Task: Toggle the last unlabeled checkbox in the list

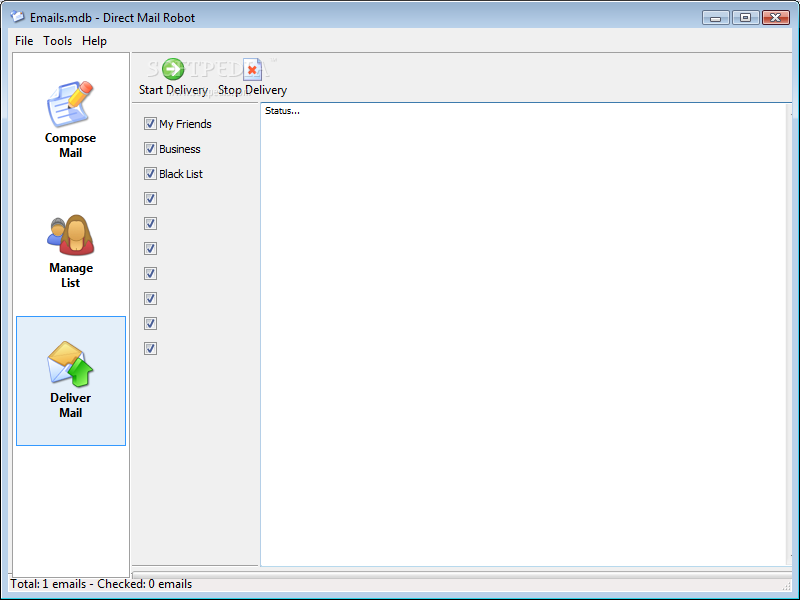Action: coord(150,348)
